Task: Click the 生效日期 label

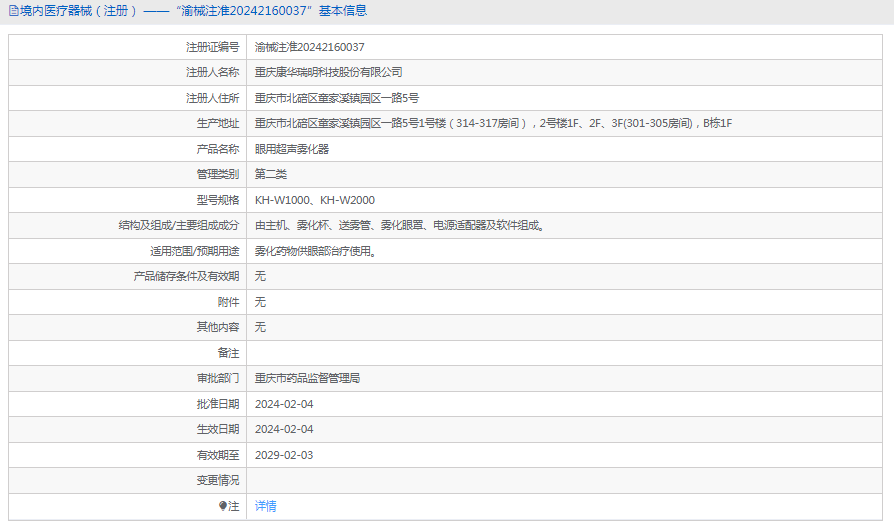Action: click(218, 429)
